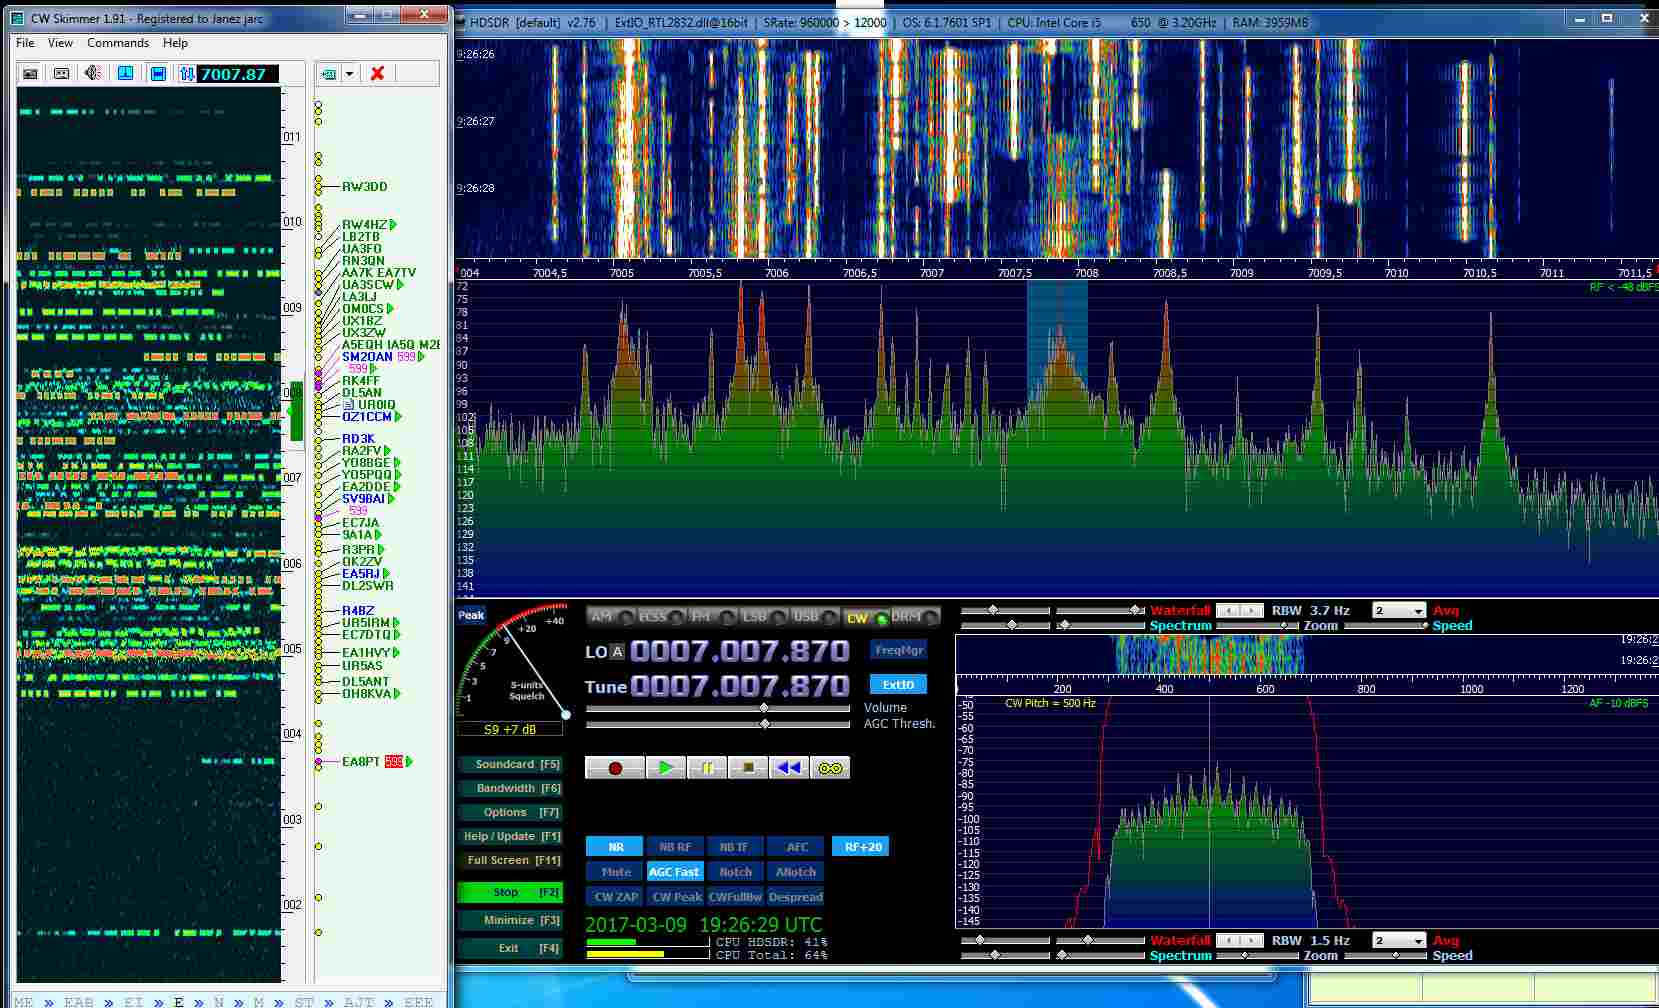Enable the Notch filter toggle
Image resolution: width=1659 pixels, height=1008 pixels.
click(735, 872)
